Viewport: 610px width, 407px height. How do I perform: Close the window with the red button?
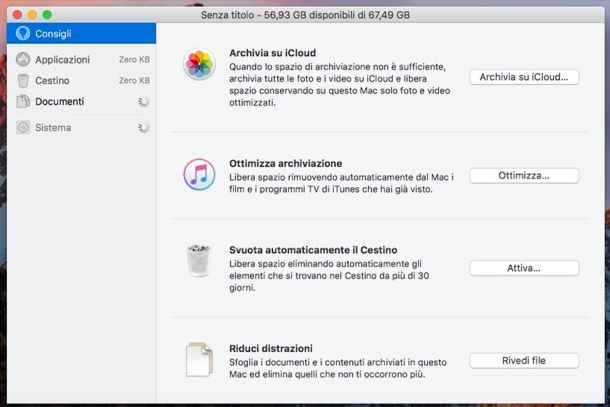pos(17,15)
